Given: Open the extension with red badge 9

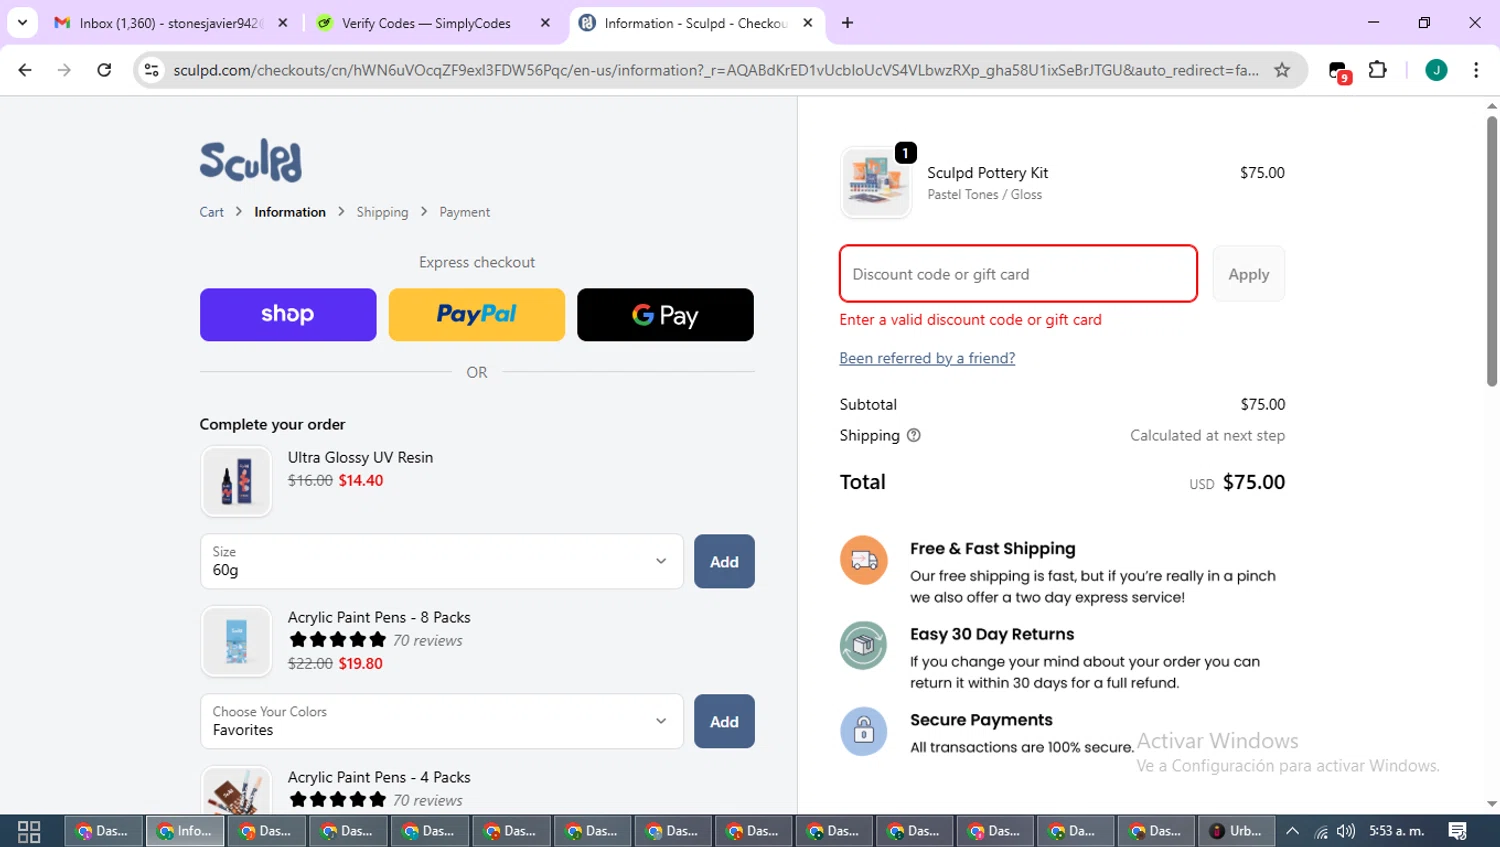Looking at the screenshot, I should tap(1339, 71).
